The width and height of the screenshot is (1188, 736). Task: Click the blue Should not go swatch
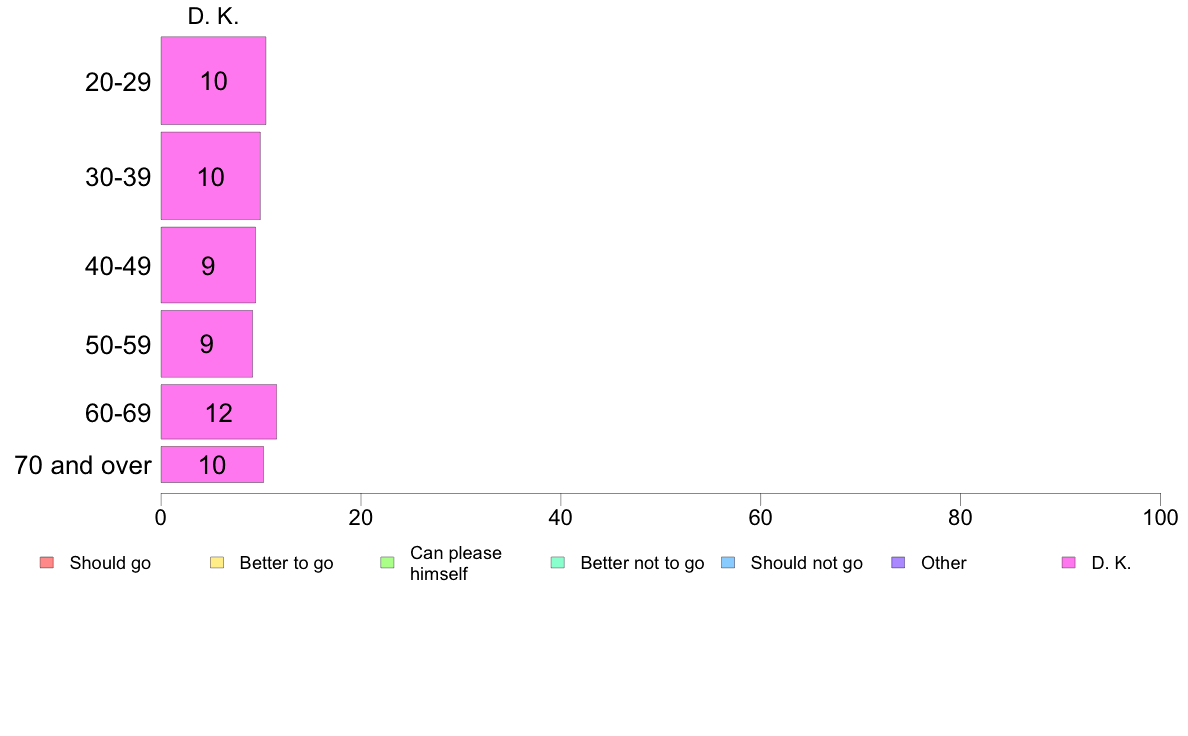[x=728, y=562]
